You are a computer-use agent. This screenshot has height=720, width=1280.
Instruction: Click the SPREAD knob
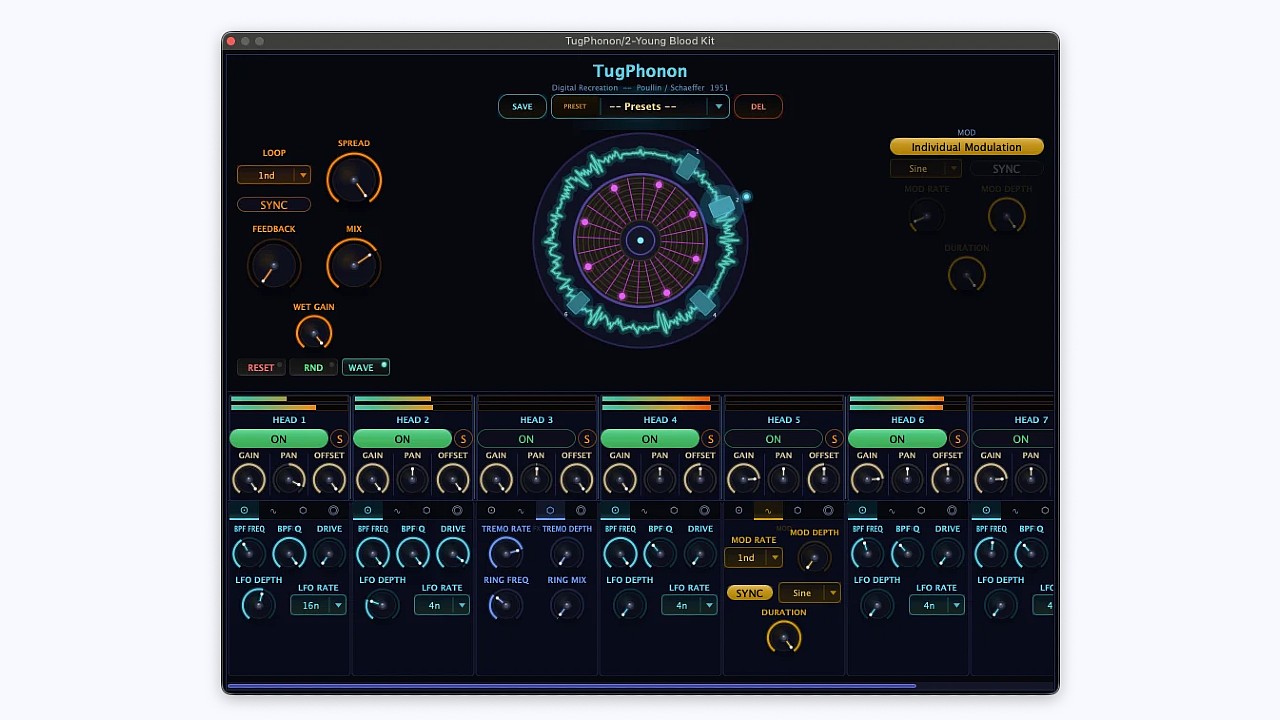(x=354, y=179)
